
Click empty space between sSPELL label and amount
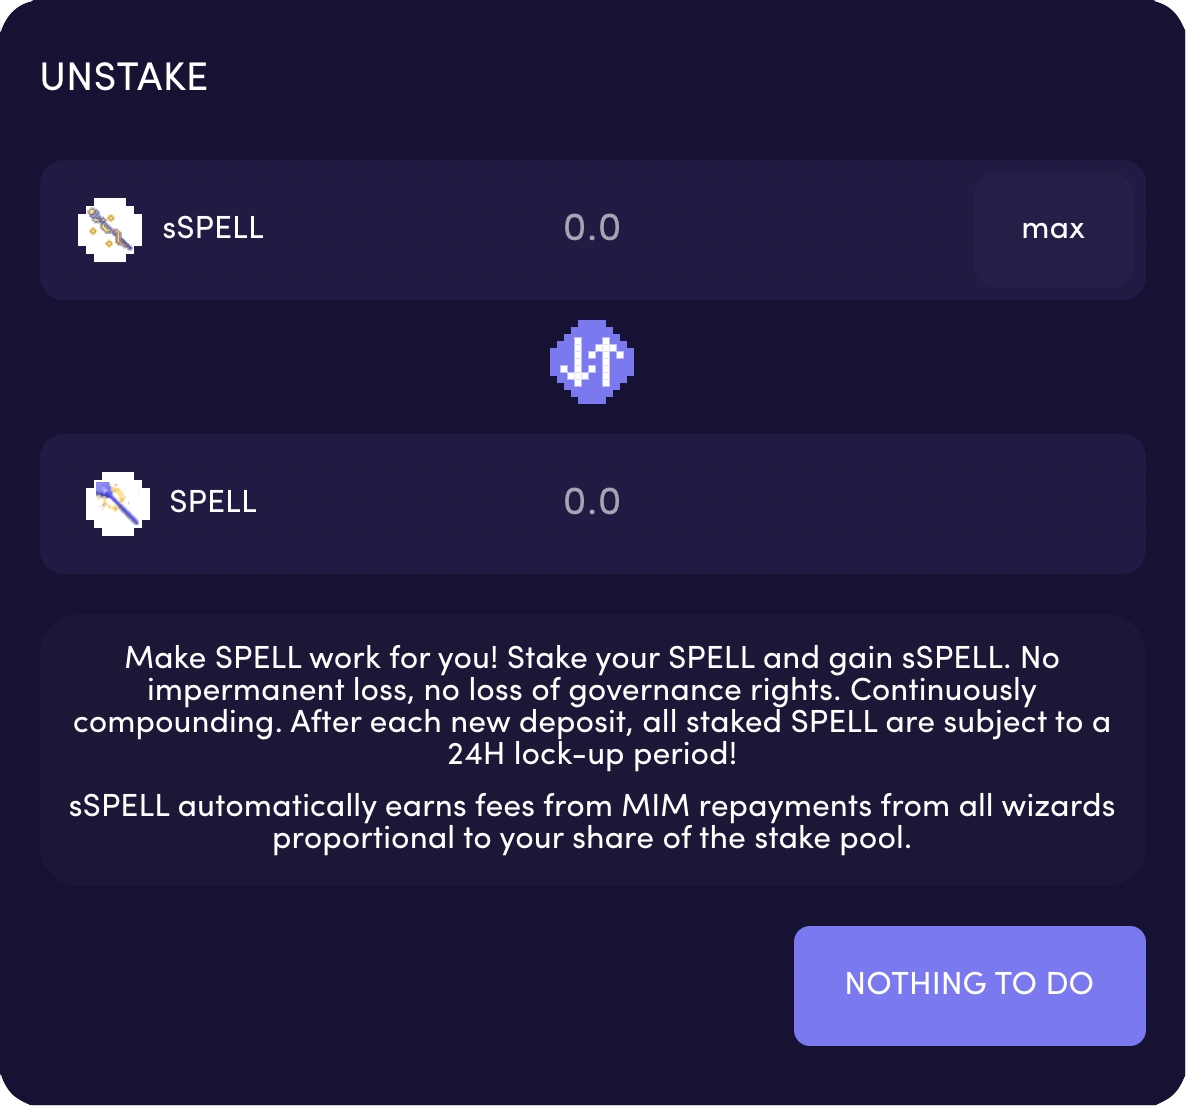click(x=410, y=229)
